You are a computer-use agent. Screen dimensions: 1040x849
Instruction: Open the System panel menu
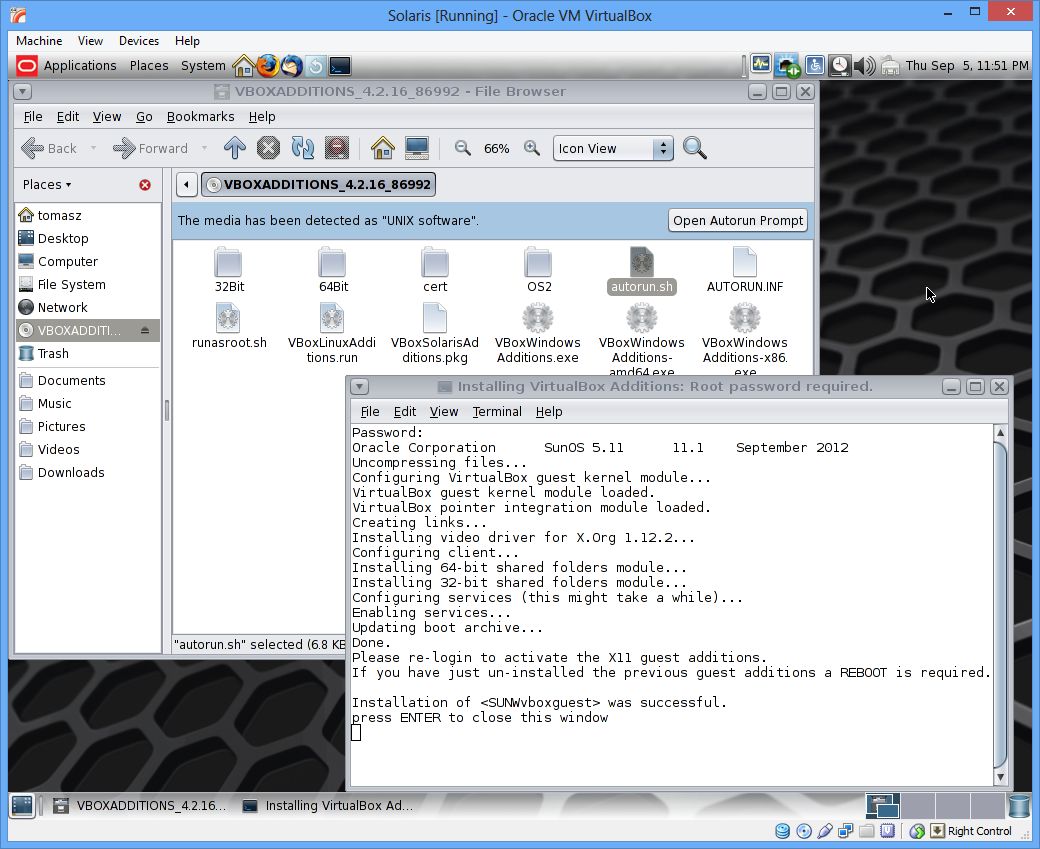point(203,66)
